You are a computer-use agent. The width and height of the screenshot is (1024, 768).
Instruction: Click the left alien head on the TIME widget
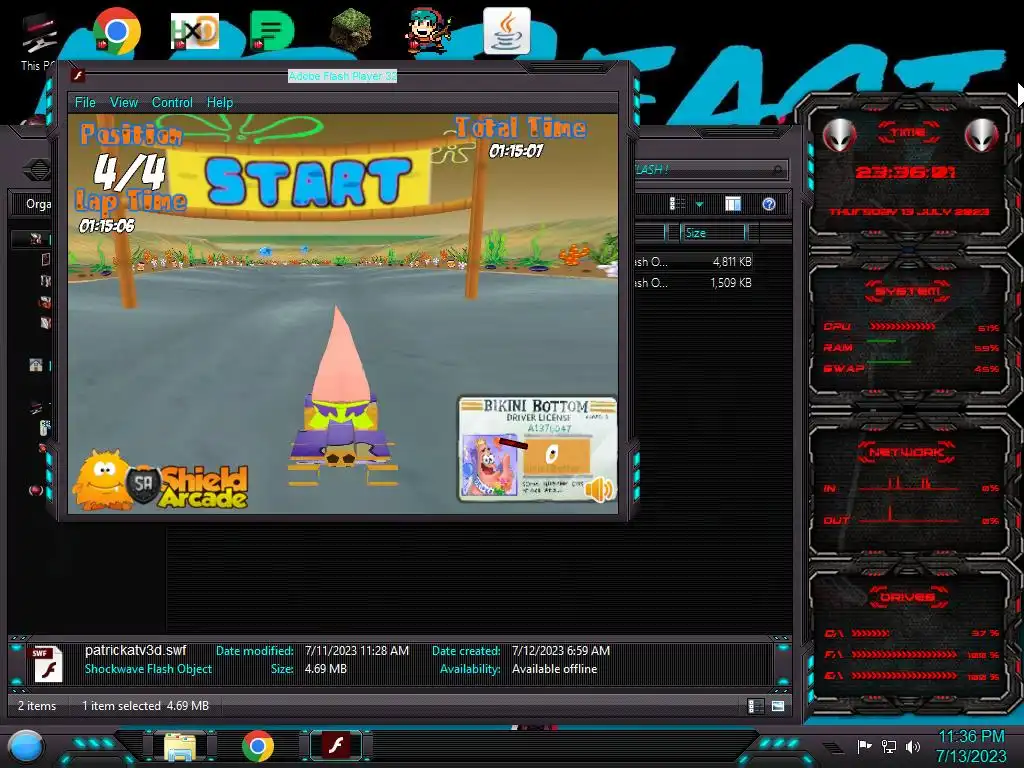coord(839,135)
